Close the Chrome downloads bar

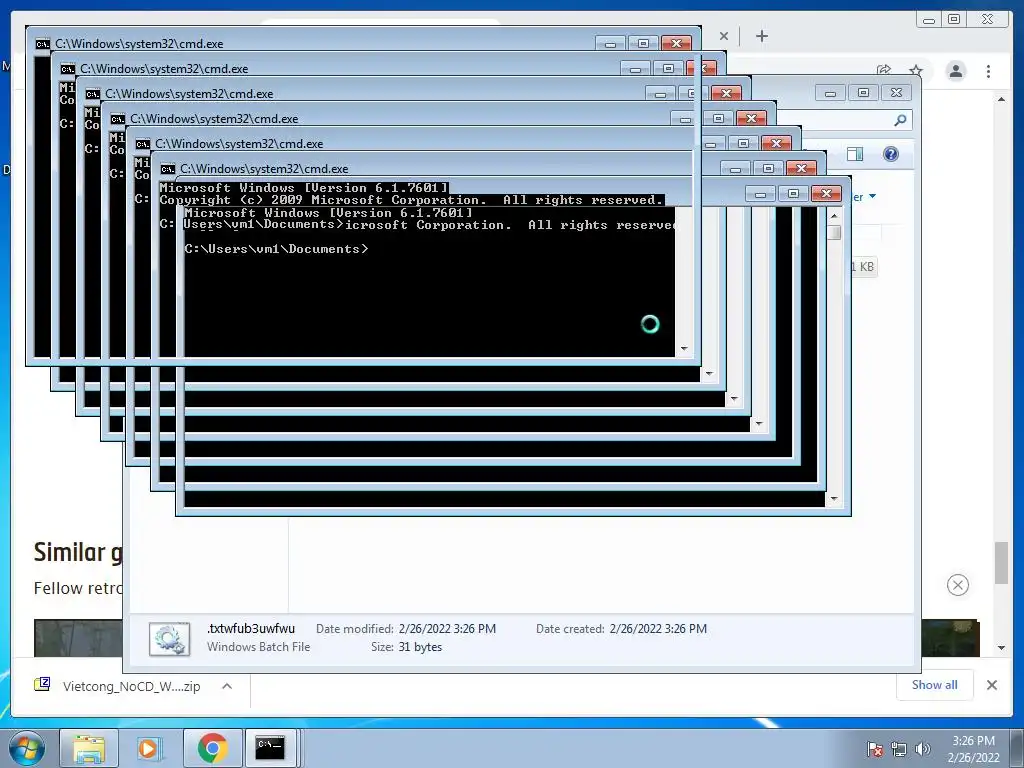coord(992,685)
